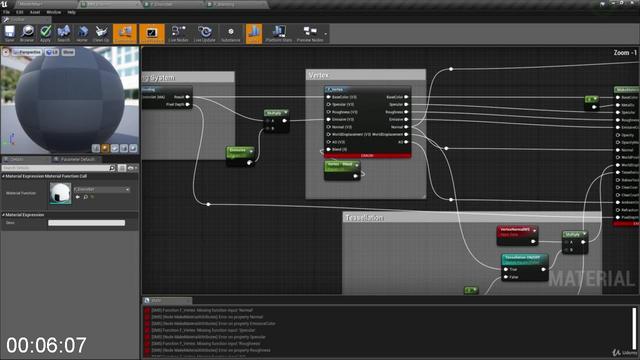Image resolution: width=640 pixels, height=360 pixels.
Task: Open the Material Function asset dropdown
Action: click(102, 189)
